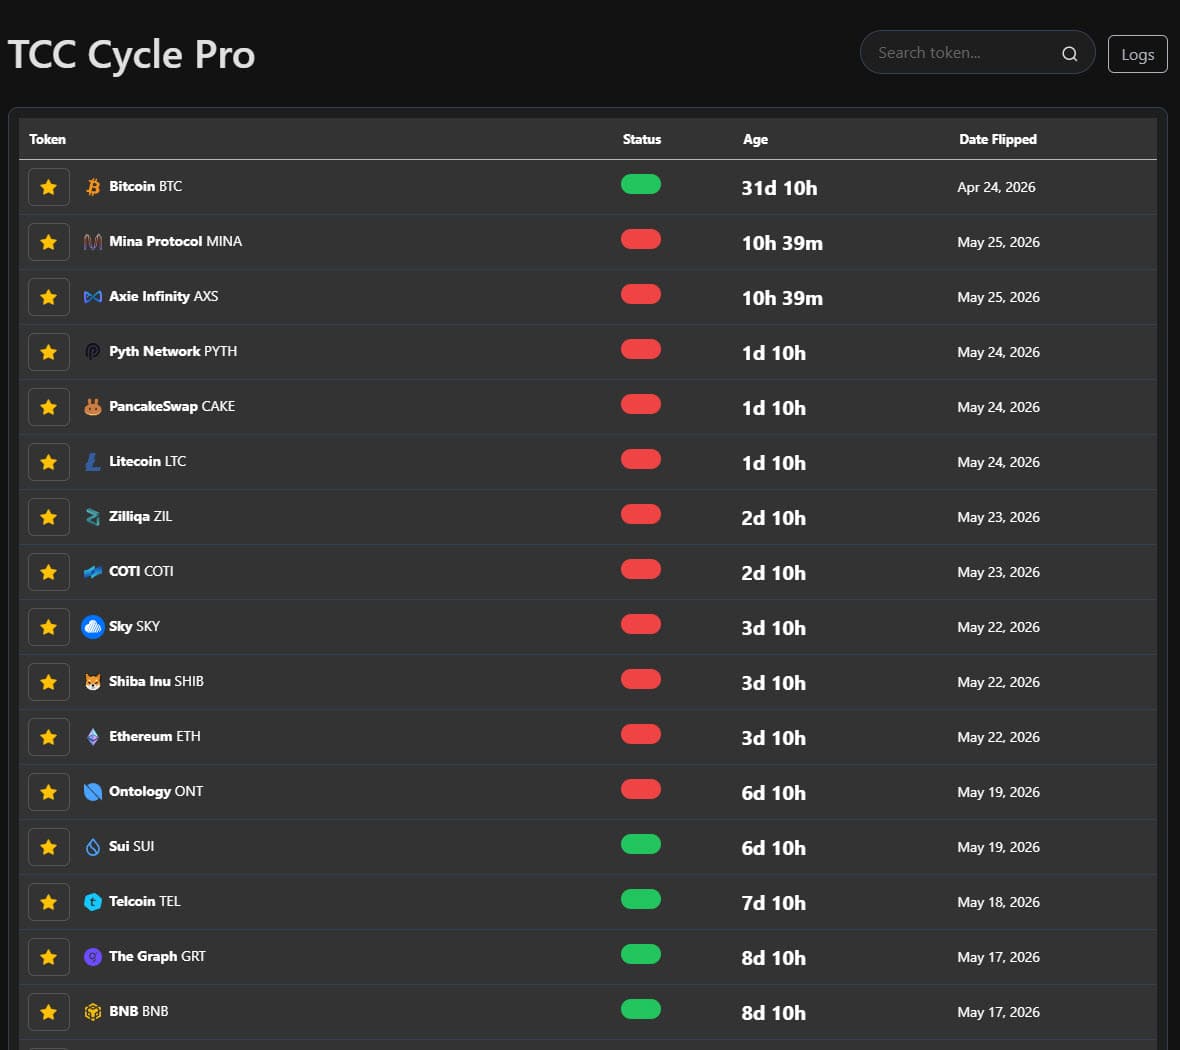Screen dimensions: 1180x1050
Task: Select Bitcoin's date Apr 24, 2026
Action: point(996,187)
